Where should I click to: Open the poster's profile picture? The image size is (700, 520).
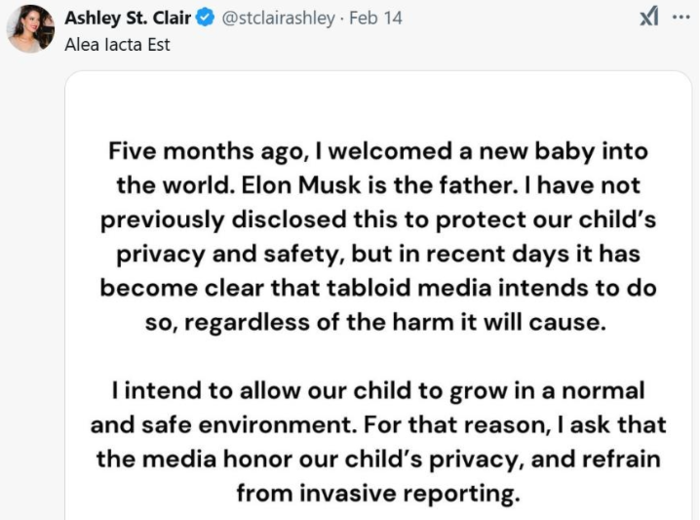pos(30,28)
